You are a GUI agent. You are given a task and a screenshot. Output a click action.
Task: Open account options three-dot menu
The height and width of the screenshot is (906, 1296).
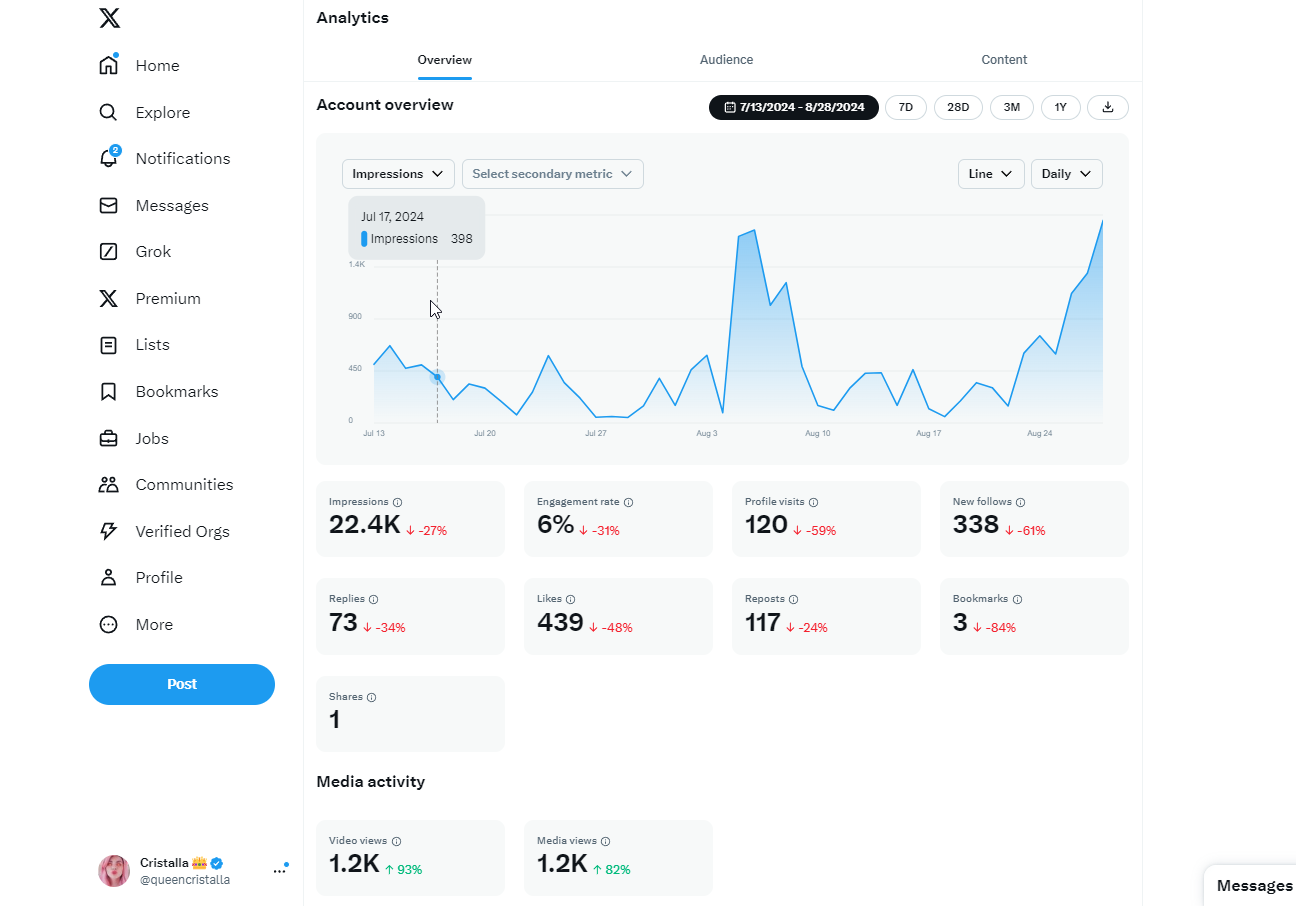tap(279, 871)
